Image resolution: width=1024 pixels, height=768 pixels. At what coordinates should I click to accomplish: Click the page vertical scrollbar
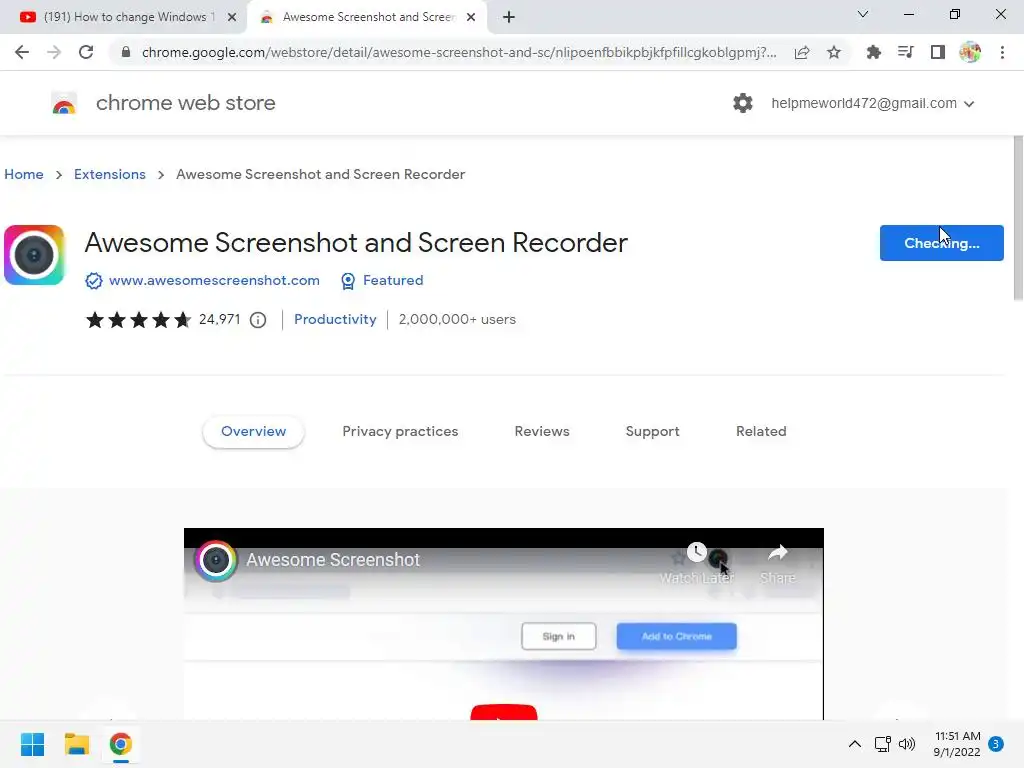point(1018,219)
